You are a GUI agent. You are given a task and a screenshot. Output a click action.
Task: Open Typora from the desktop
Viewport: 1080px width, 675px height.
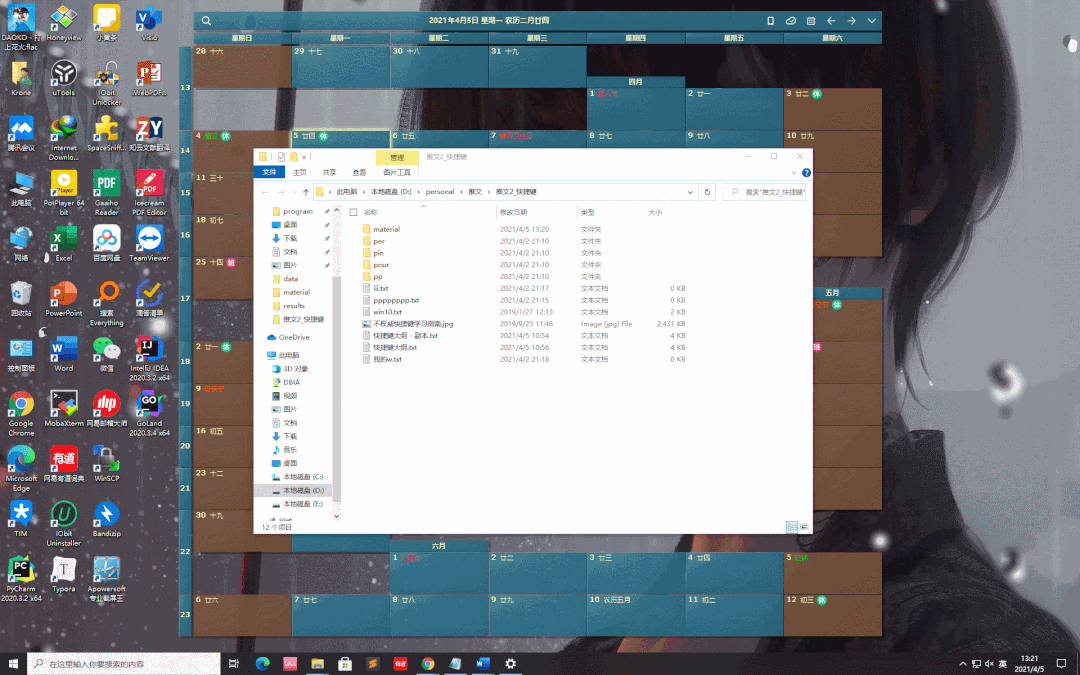click(x=62, y=570)
